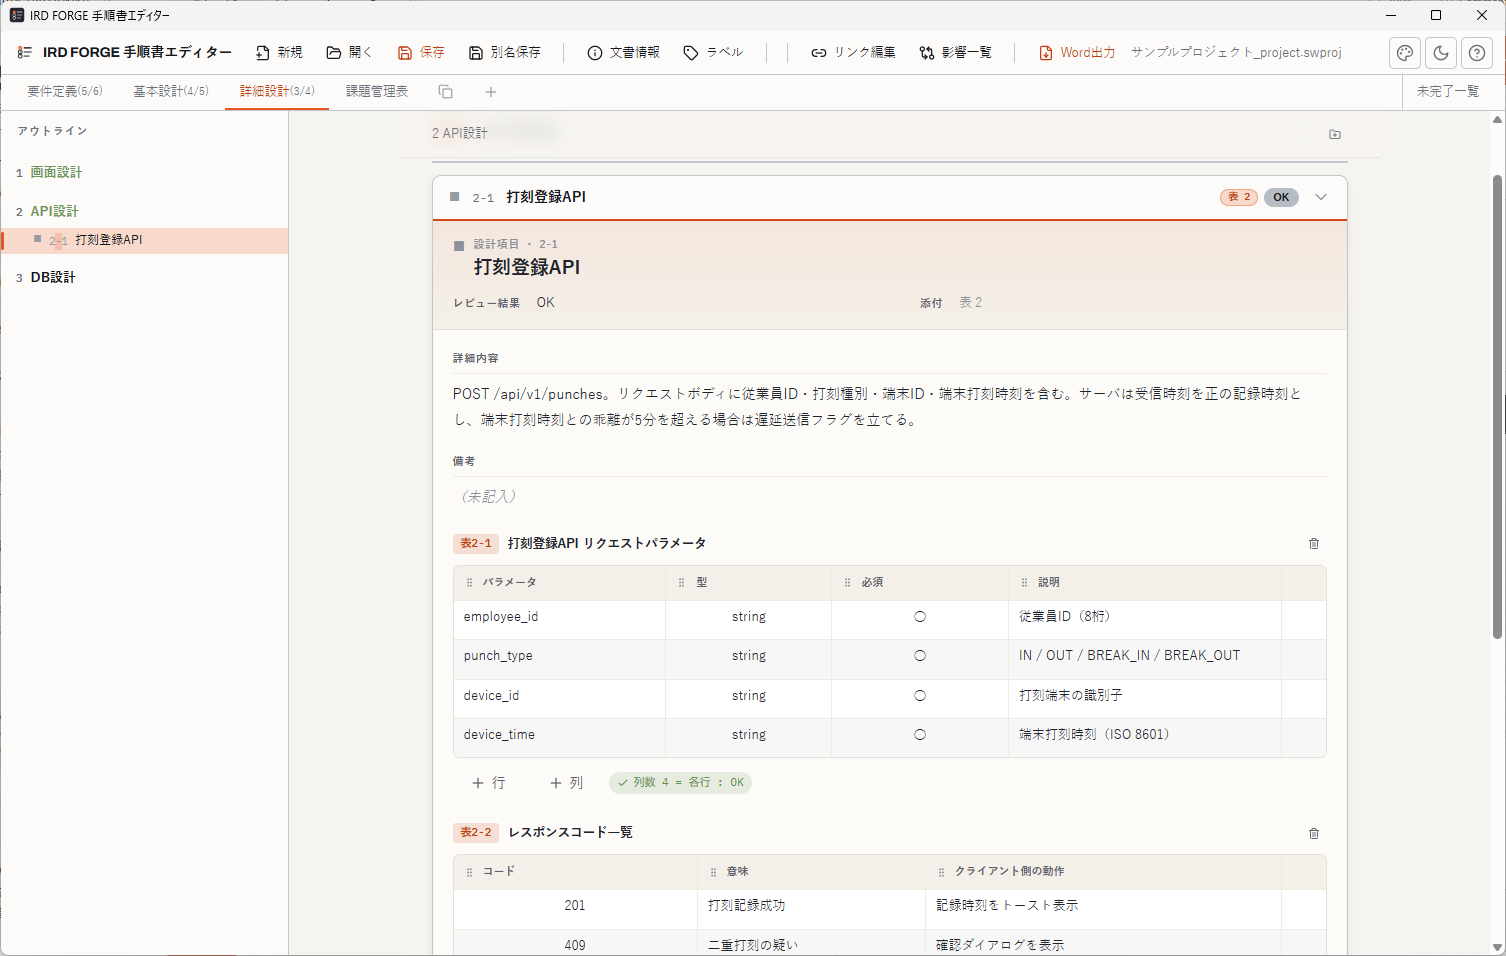Click the 新規 new document icon
Viewport: 1506px width, 956px height.
click(x=263, y=52)
